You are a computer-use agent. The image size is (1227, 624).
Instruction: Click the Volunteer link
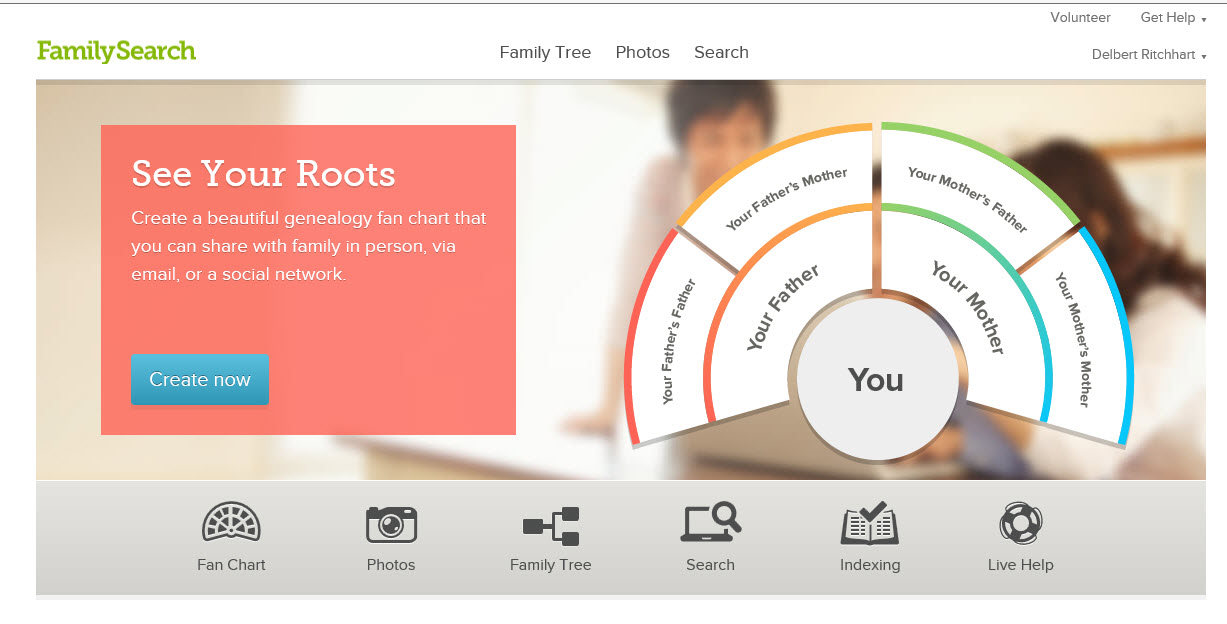click(1080, 18)
